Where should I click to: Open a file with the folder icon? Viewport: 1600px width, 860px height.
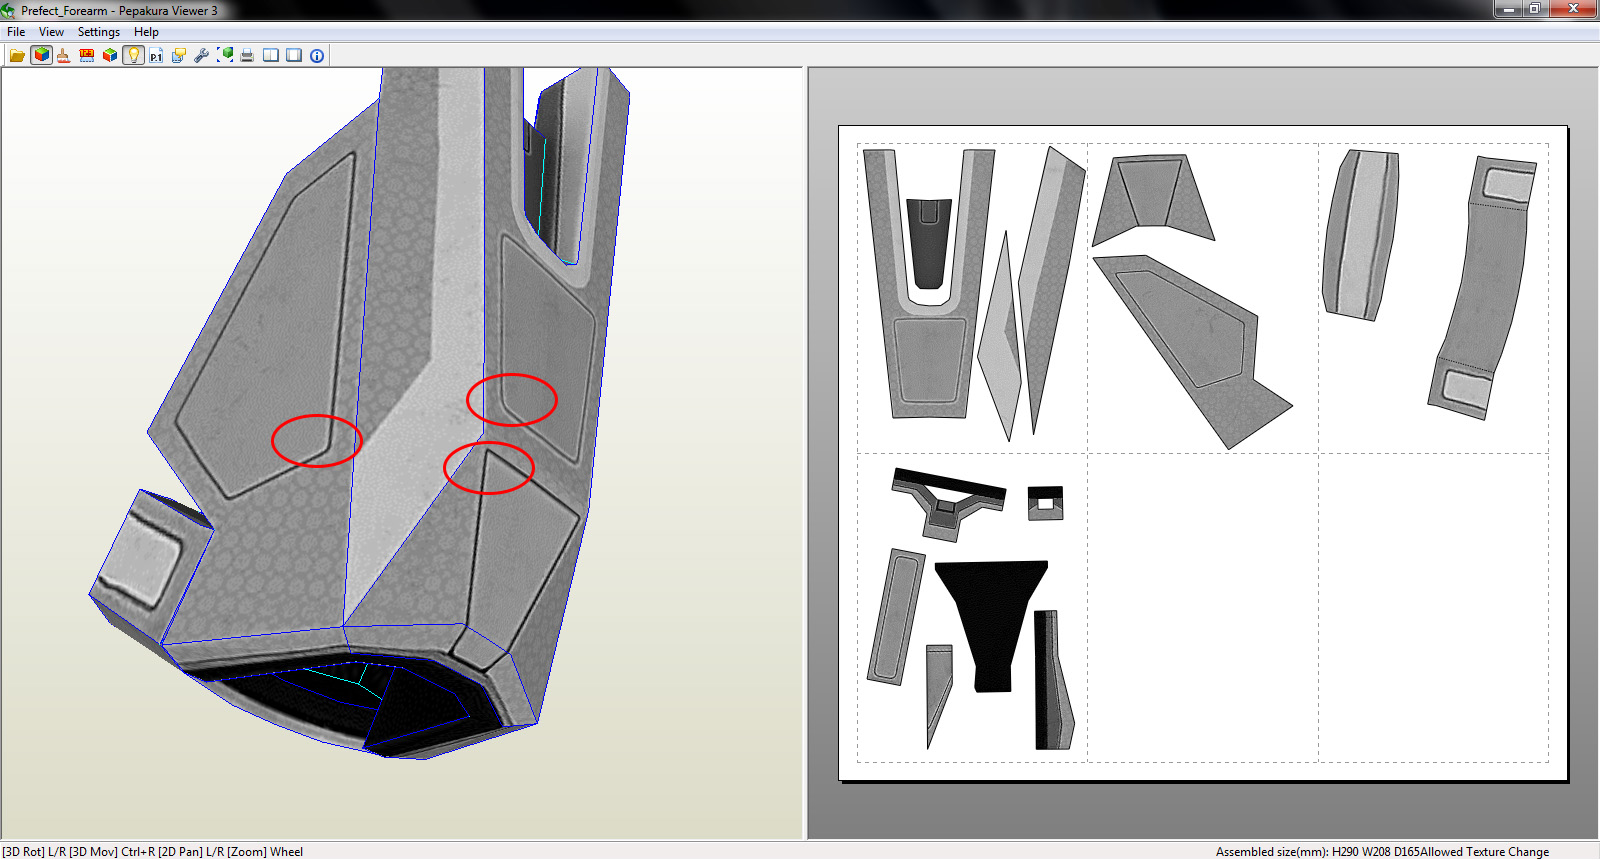tap(17, 56)
